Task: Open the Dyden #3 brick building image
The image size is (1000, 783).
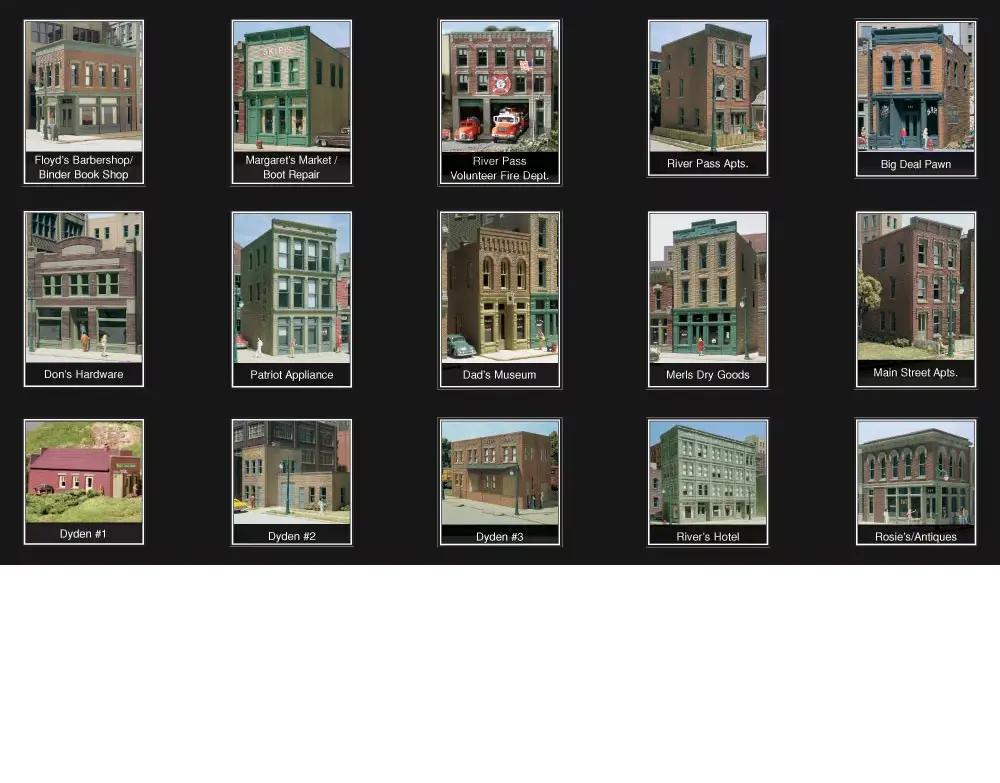Action: (x=499, y=472)
